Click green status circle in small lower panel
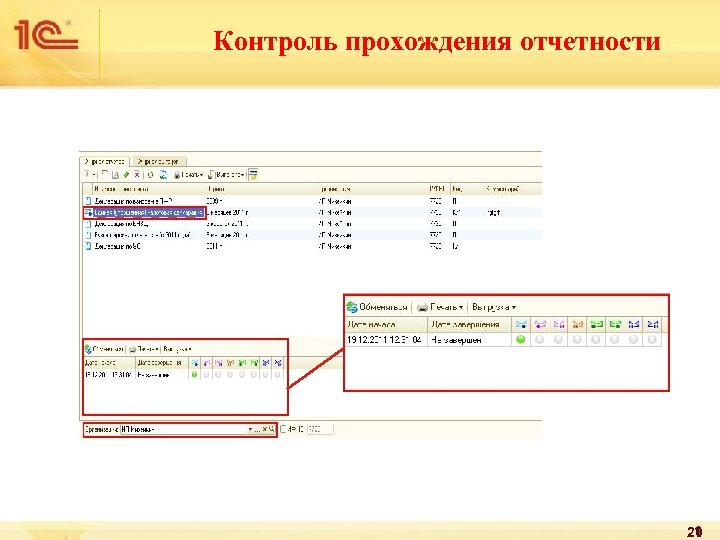The height and width of the screenshot is (540, 720). (x=194, y=375)
